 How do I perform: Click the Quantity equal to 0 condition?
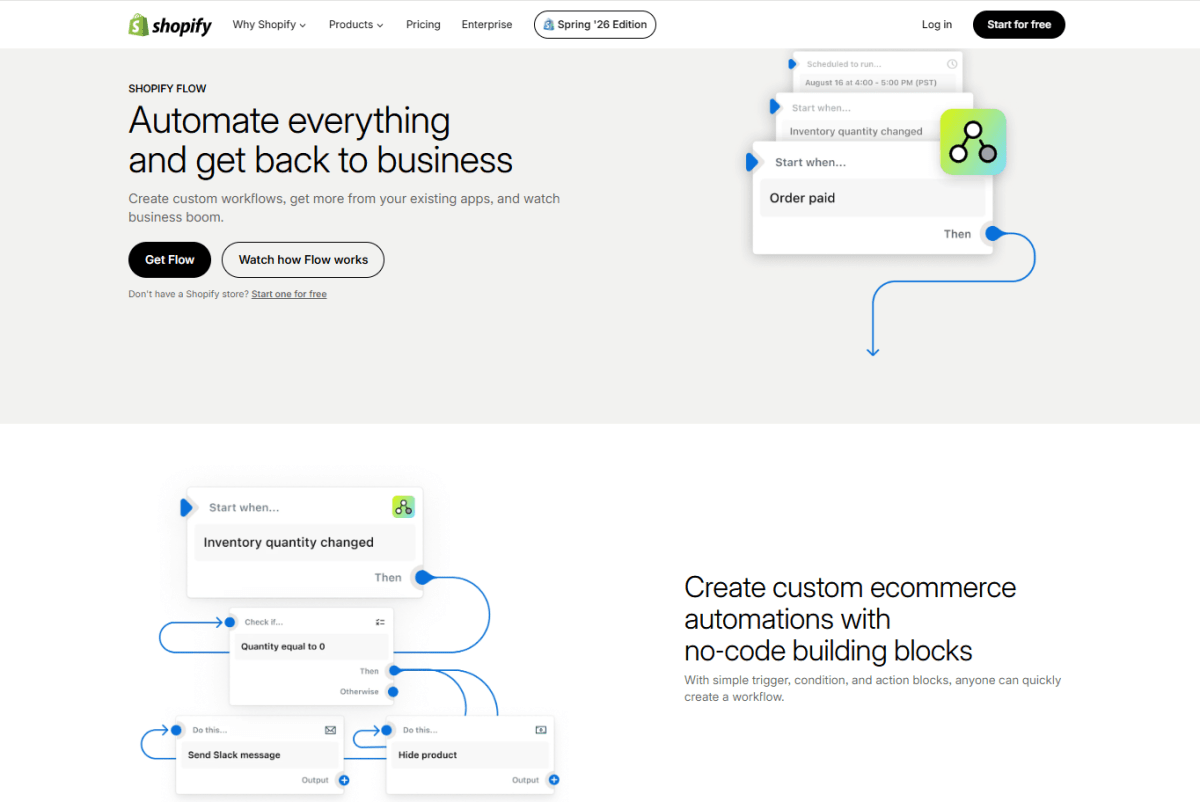(x=311, y=647)
